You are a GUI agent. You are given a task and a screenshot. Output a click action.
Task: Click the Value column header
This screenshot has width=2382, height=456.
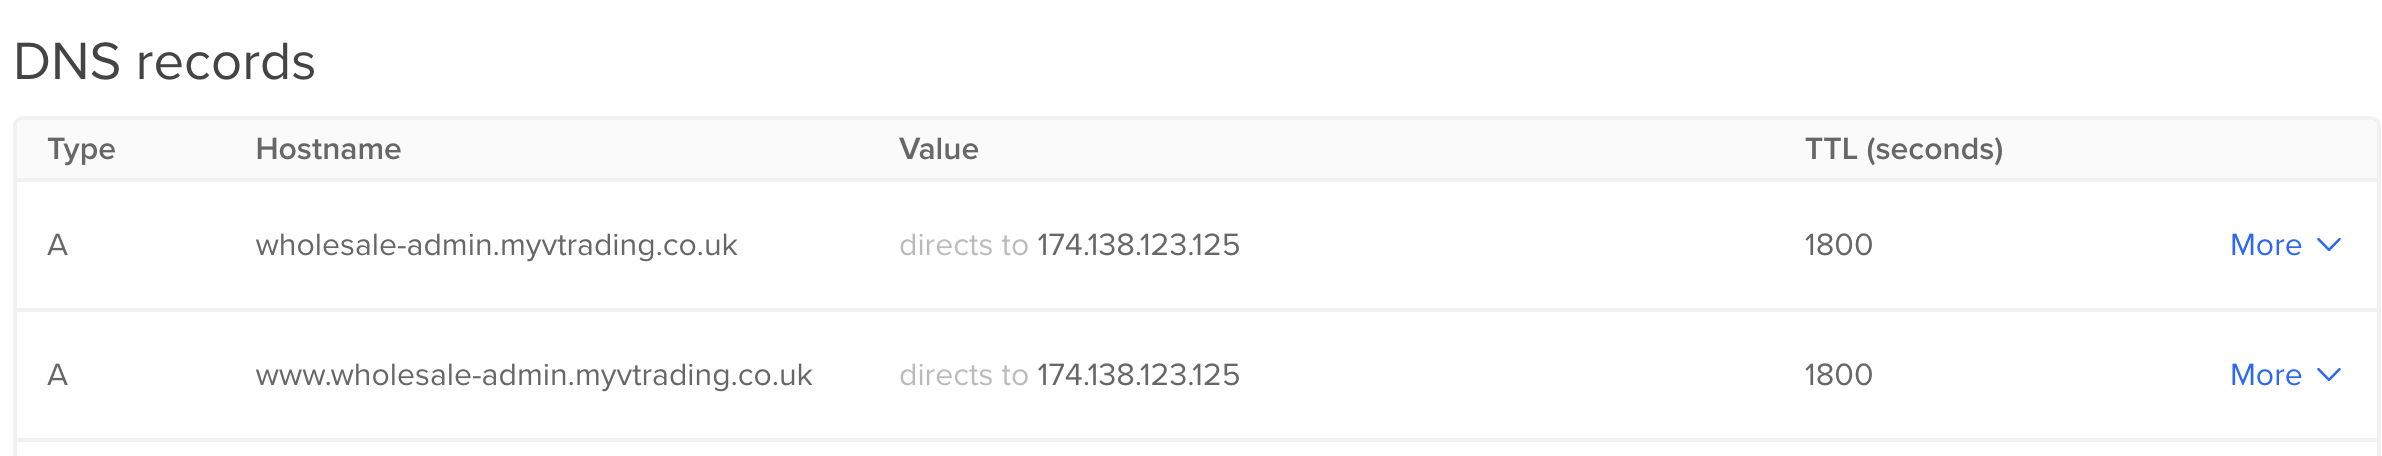pos(938,149)
